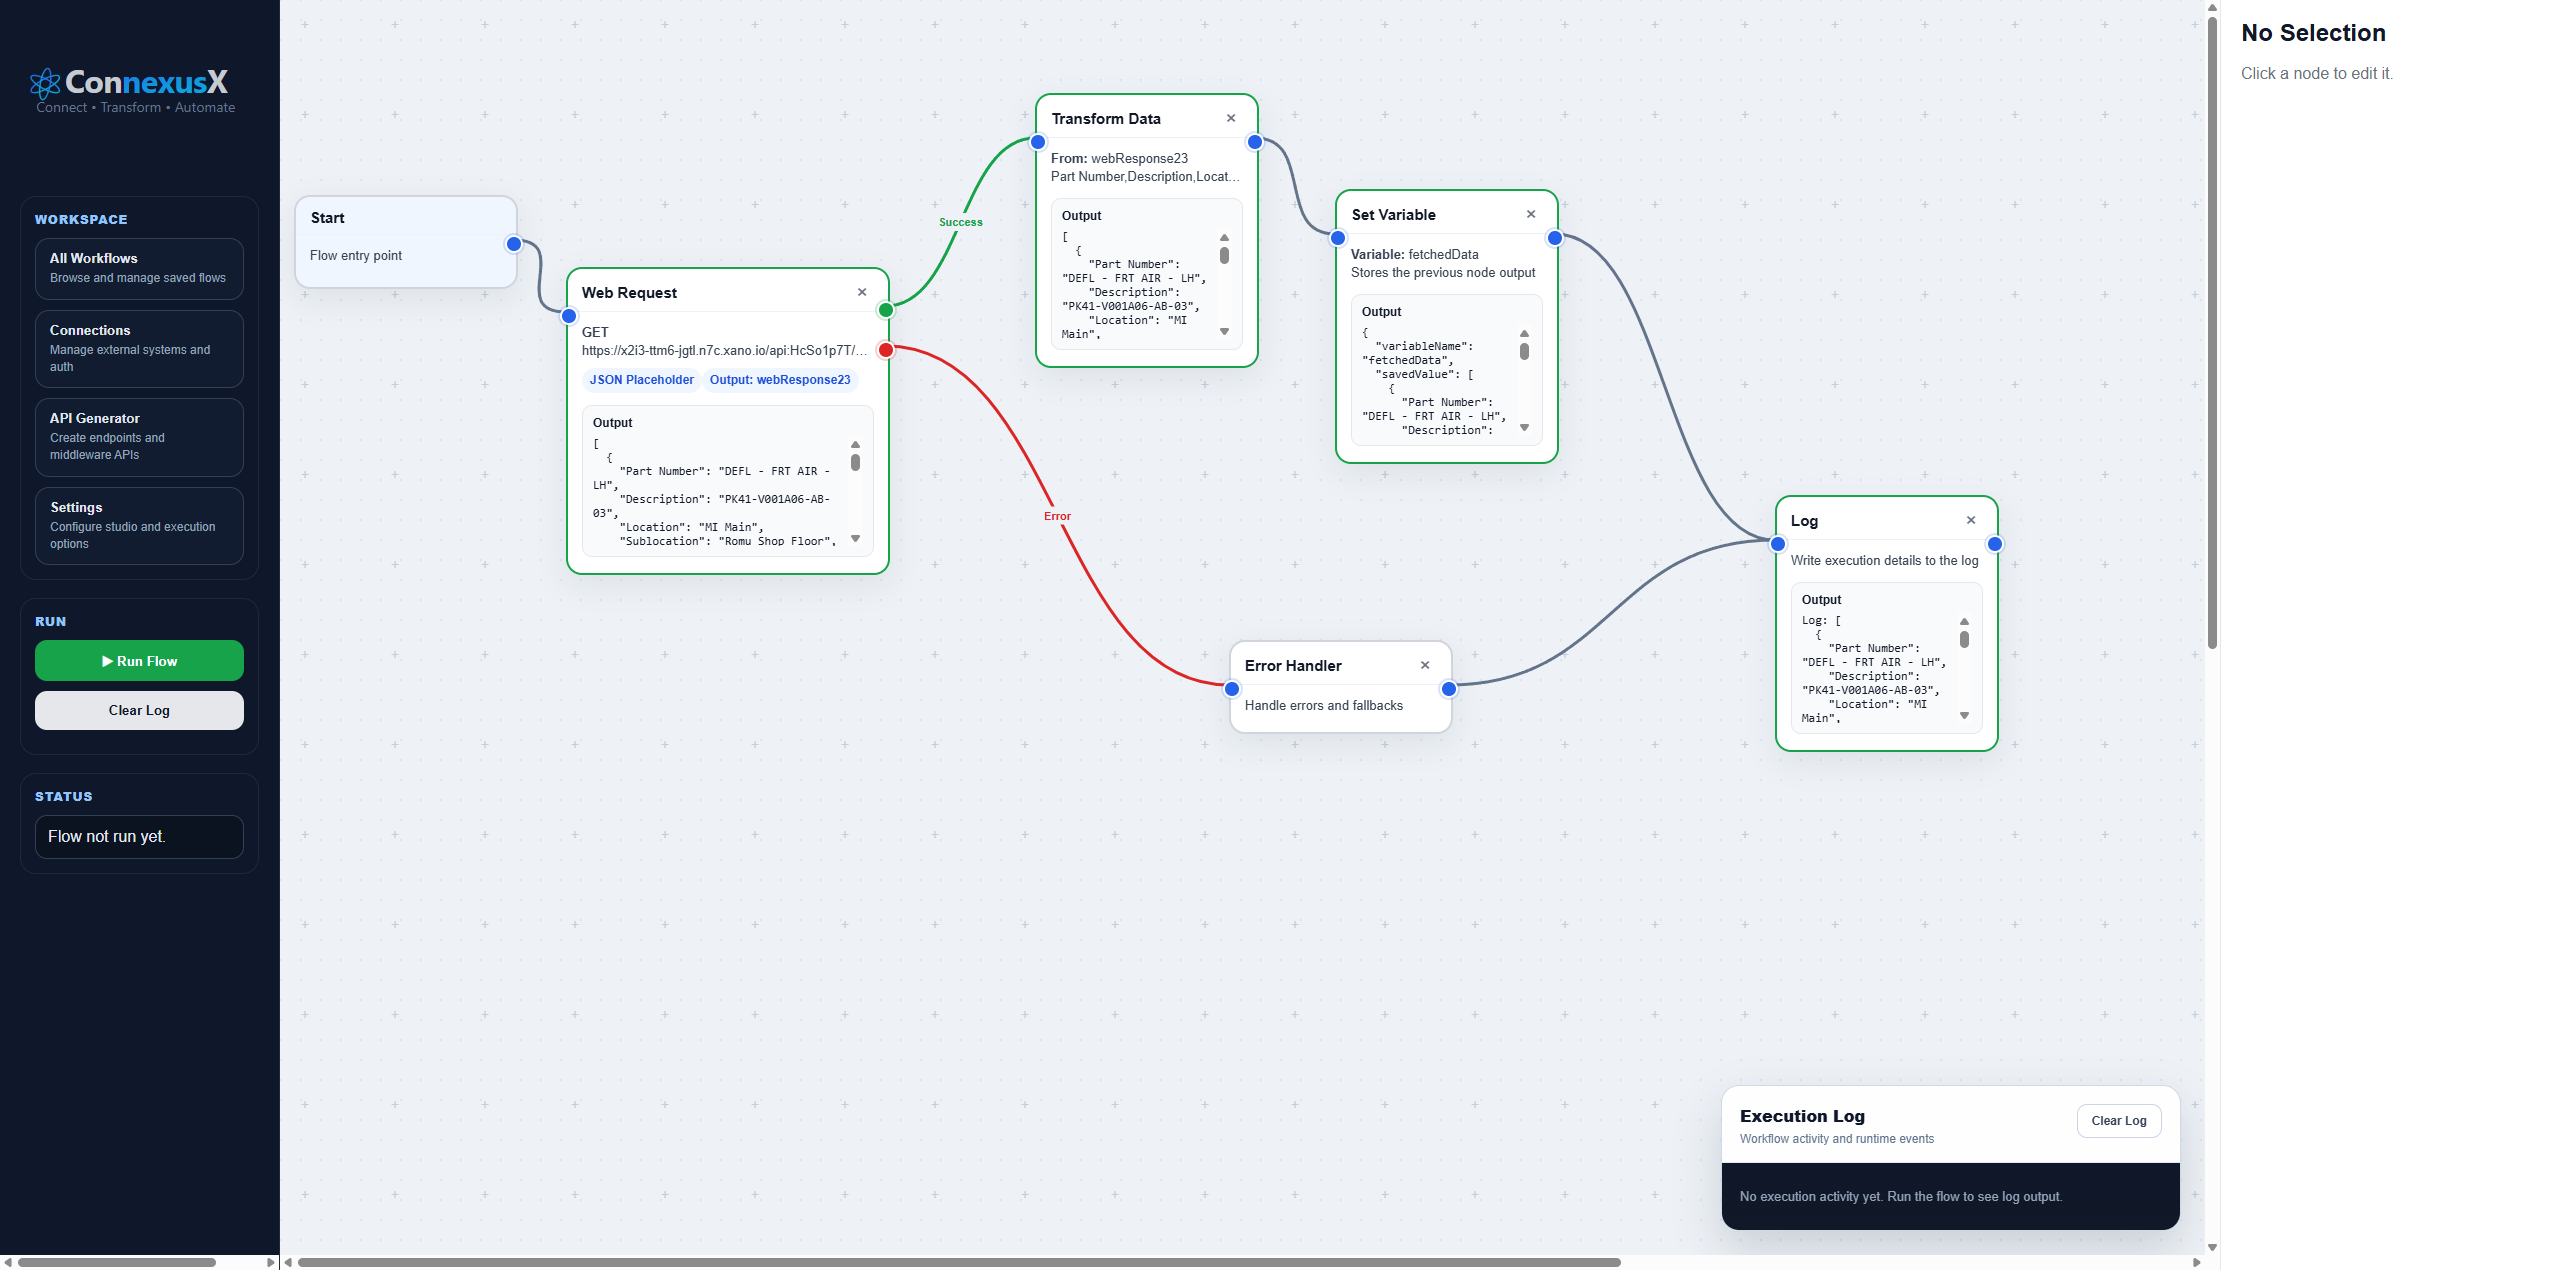Screen dimensions: 2558x1270
Task: Close the Transform Data node
Action: (x=1231, y=117)
